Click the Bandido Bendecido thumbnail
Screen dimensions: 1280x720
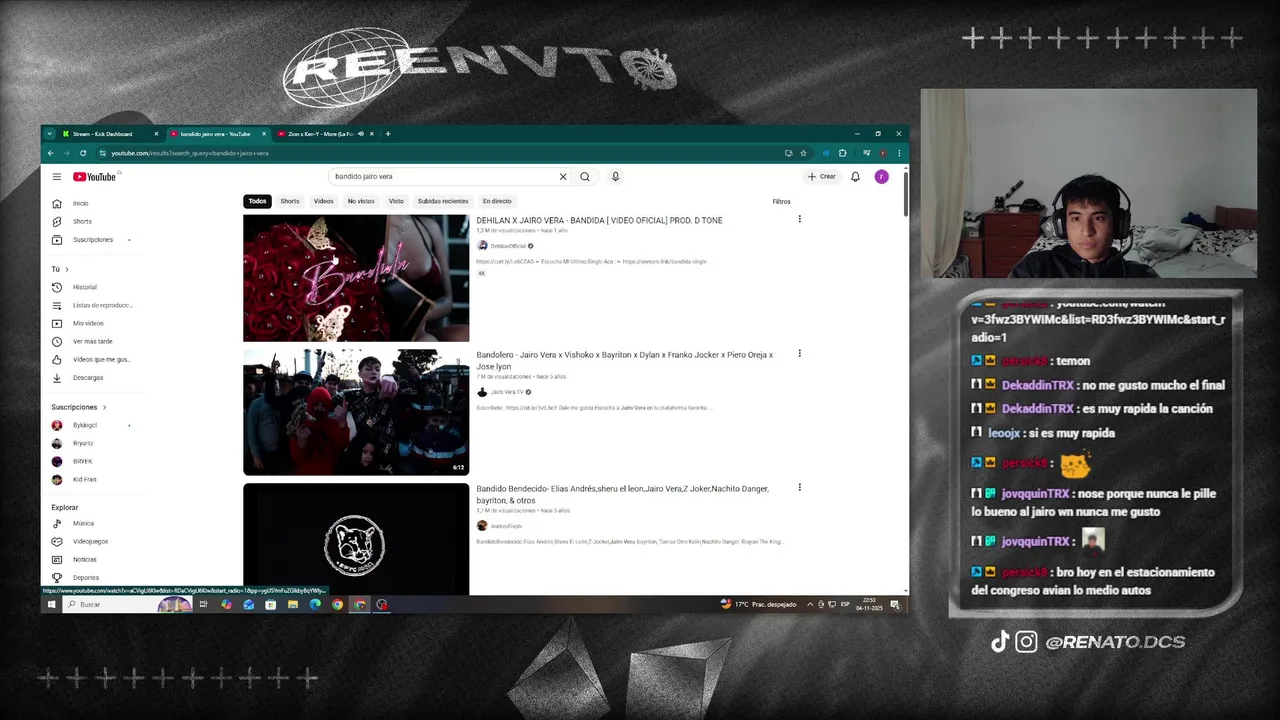356,539
